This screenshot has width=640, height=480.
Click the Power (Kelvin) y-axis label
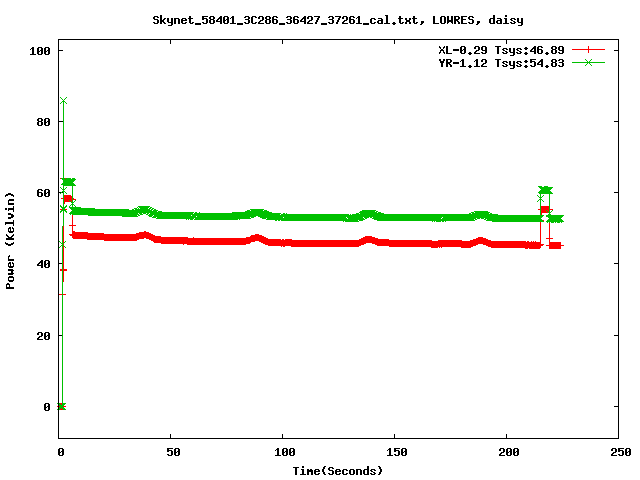(10, 241)
